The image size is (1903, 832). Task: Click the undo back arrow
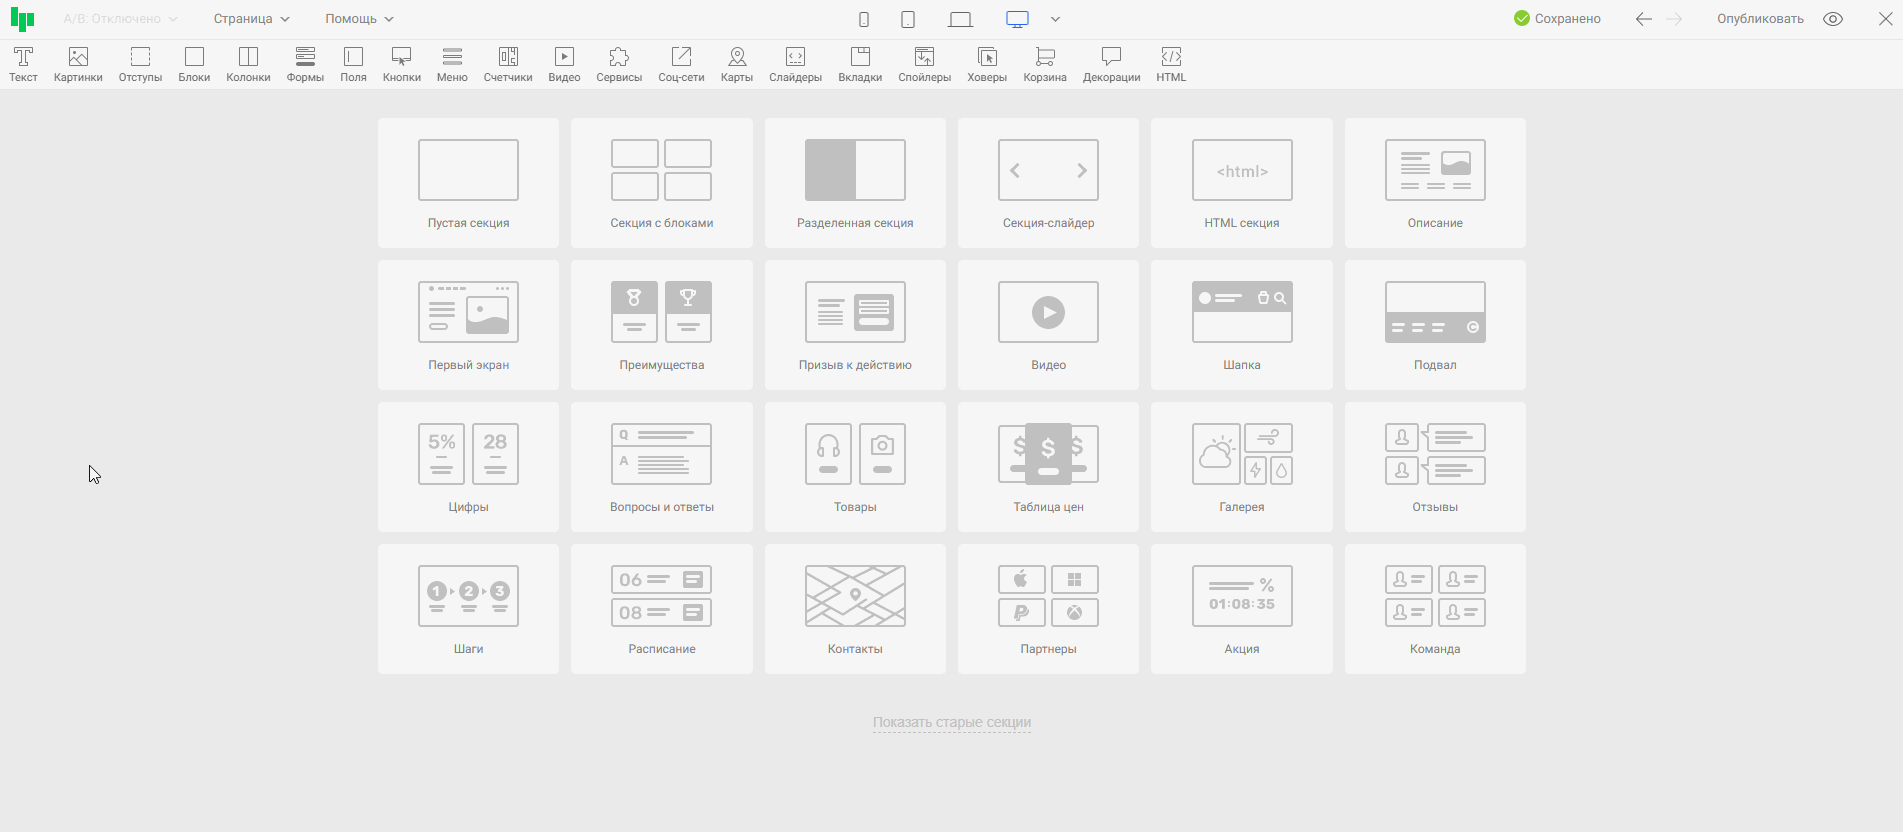(x=1643, y=19)
